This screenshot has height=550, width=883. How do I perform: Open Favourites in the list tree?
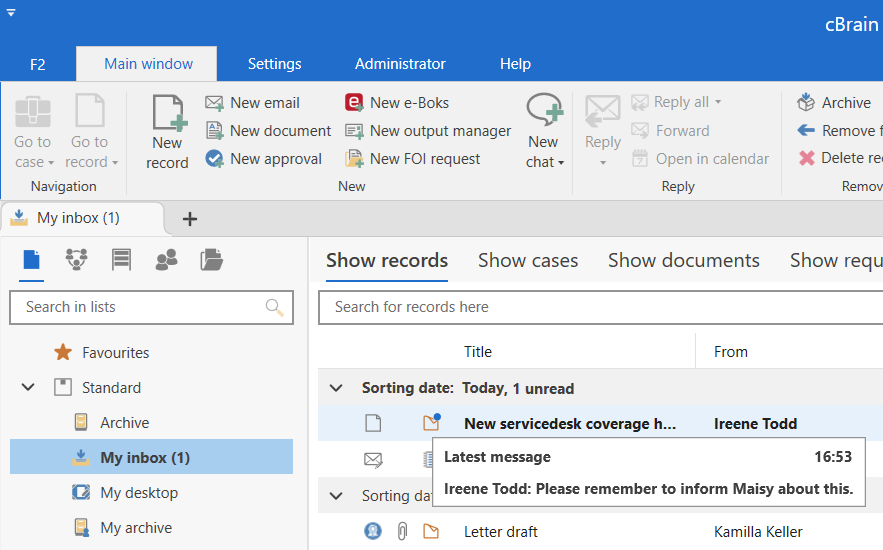click(115, 353)
